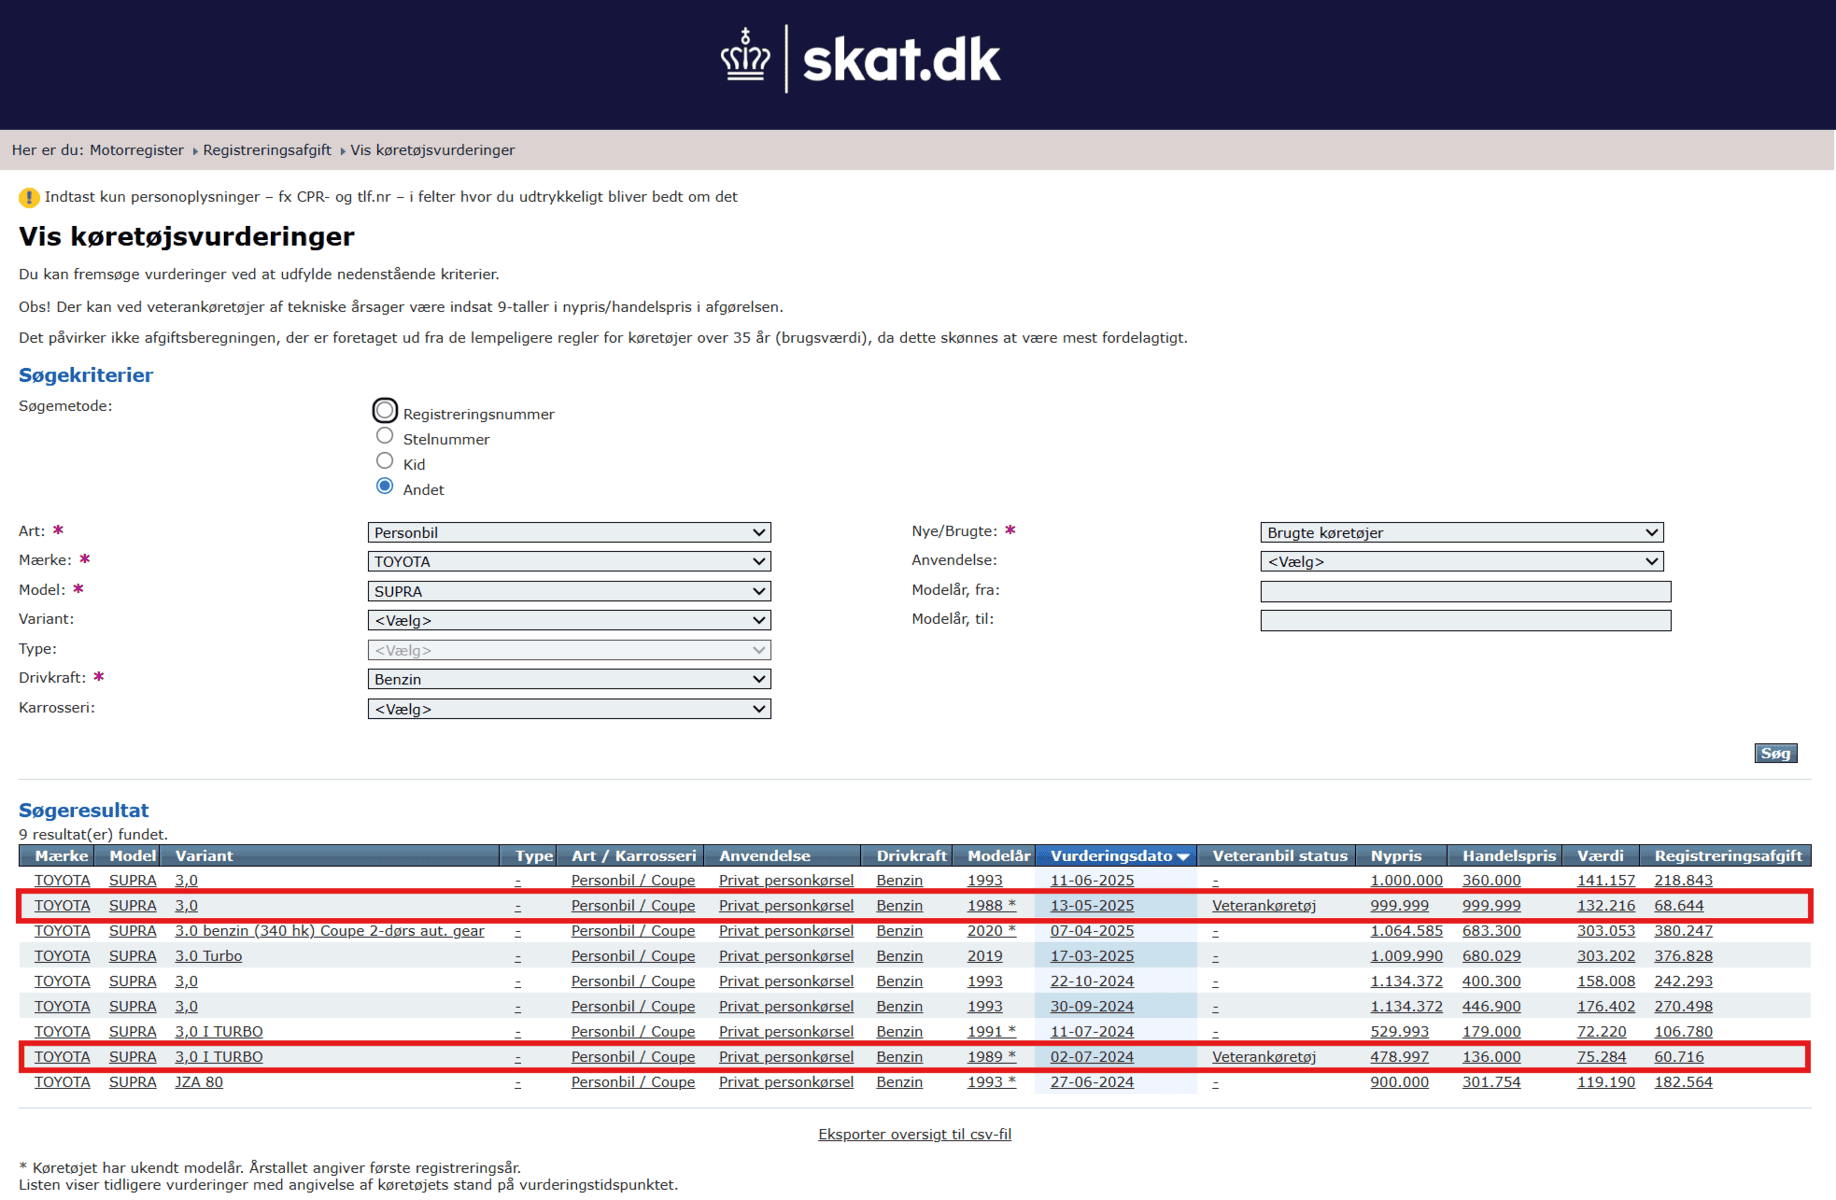Click valuation date 07-04-2025
This screenshot has height=1200, width=1836.
coord(1092,931)
